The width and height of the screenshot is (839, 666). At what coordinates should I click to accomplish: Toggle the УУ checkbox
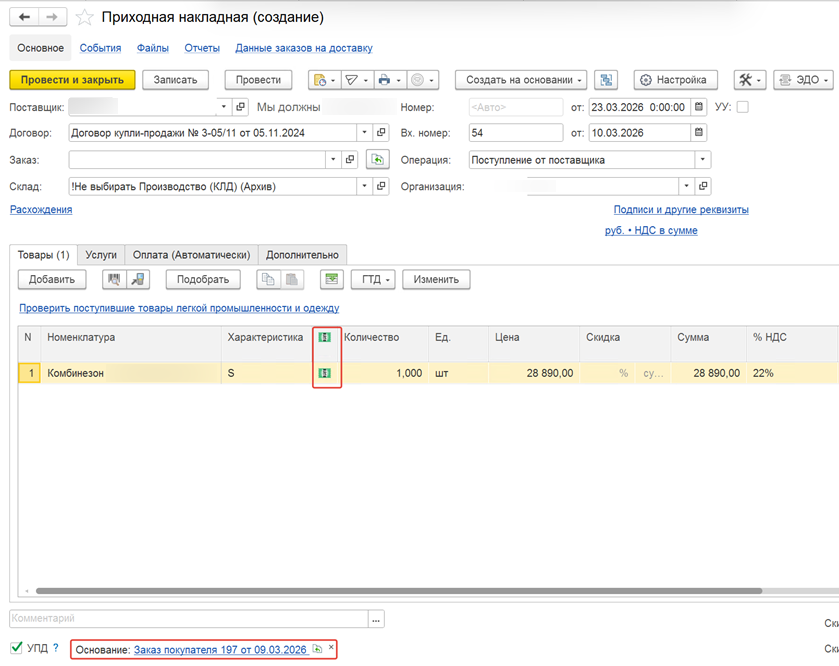pyautogui.click(x=742, y=107)
